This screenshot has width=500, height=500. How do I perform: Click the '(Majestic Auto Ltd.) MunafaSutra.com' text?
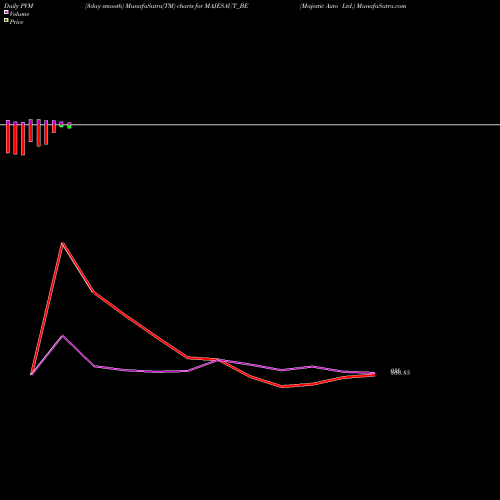[353, 6]
